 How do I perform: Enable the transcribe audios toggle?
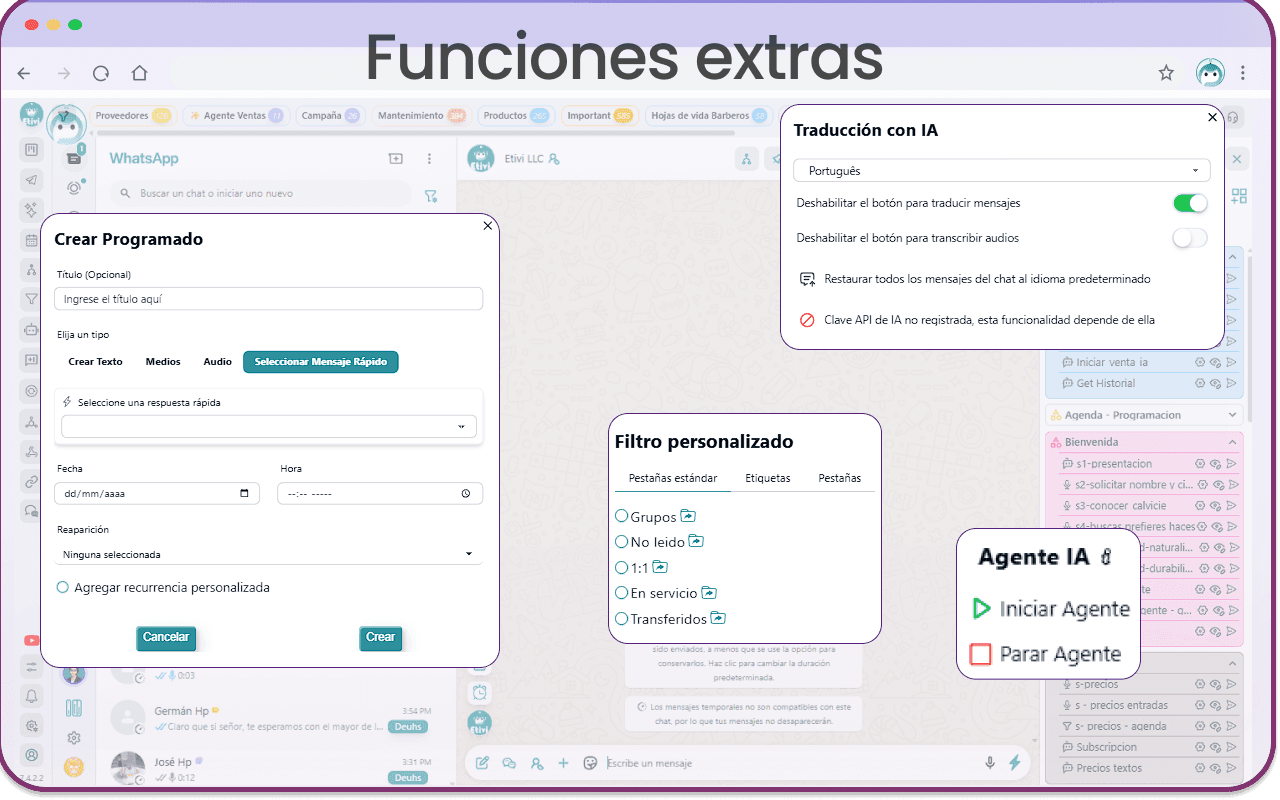pyautogui.click(x=1189, y=238)
